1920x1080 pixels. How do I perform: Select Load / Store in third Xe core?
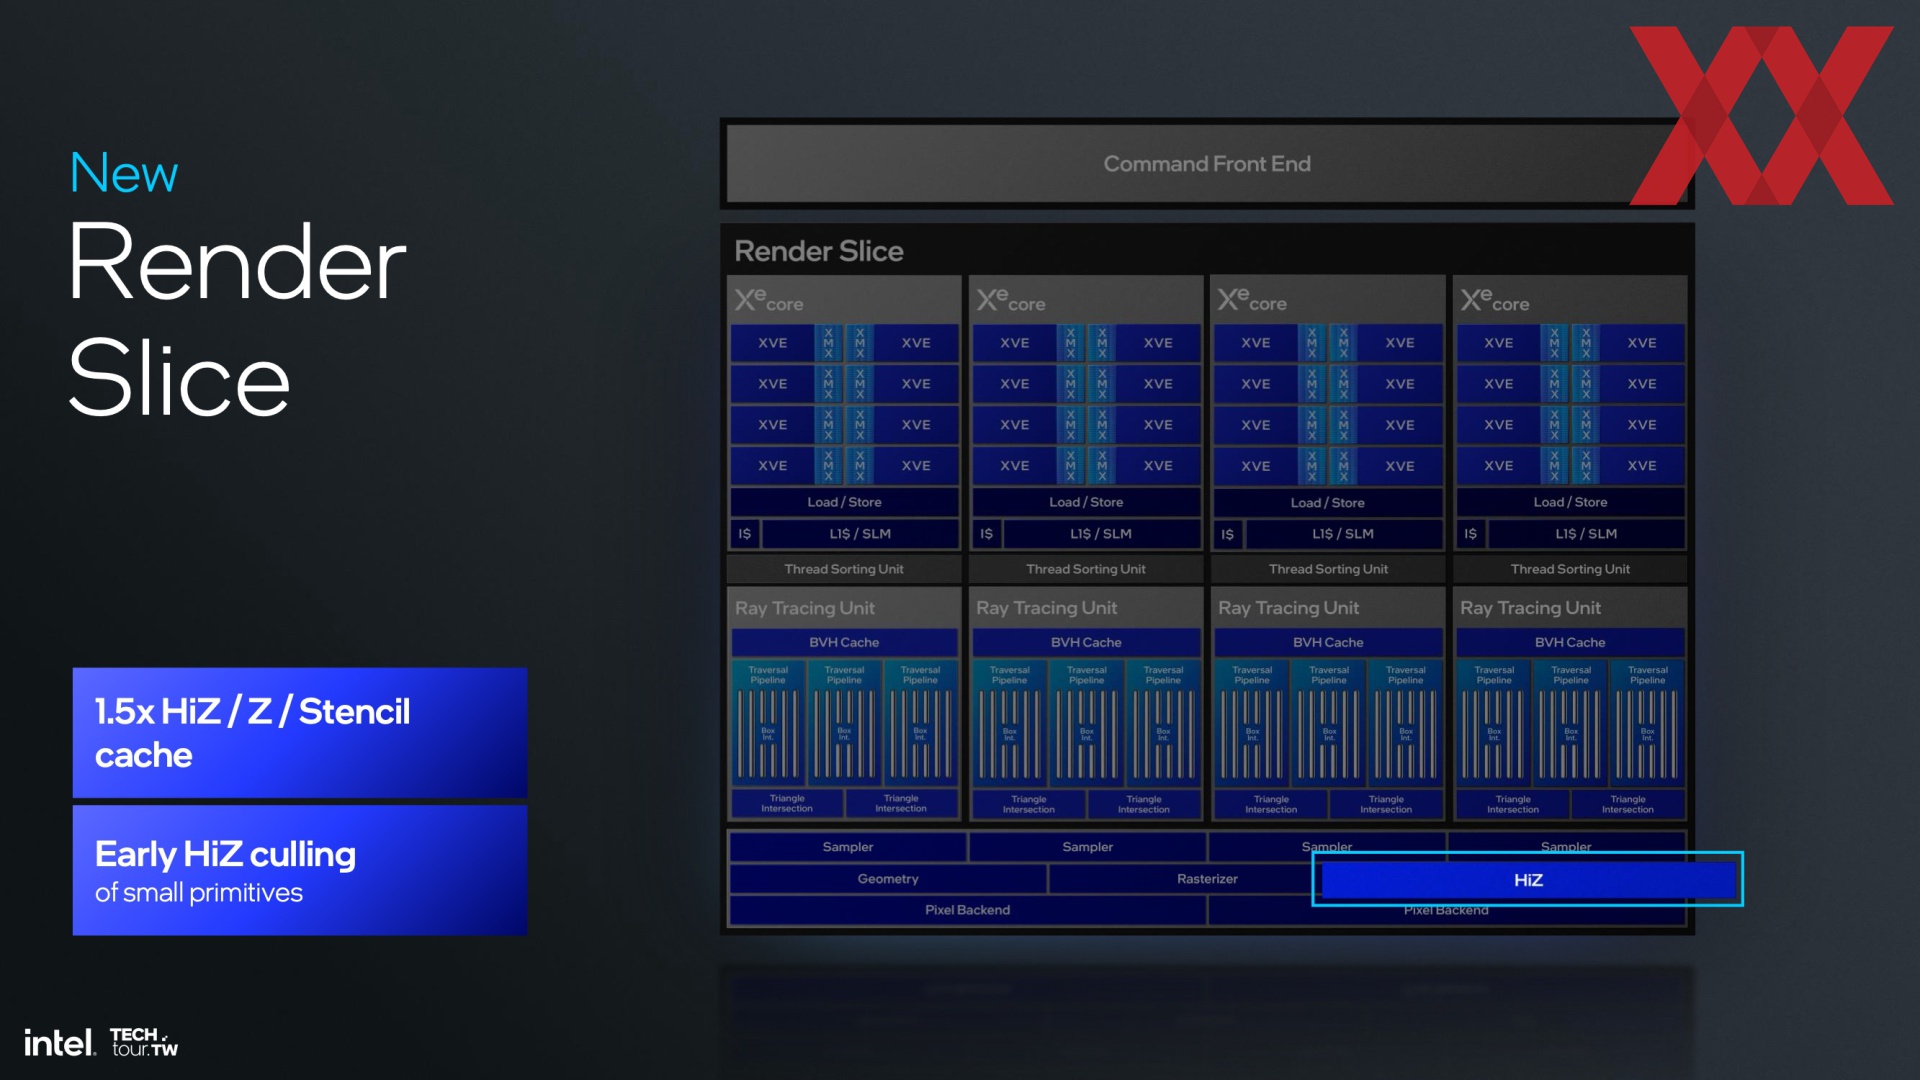(x=1328, y=503)
